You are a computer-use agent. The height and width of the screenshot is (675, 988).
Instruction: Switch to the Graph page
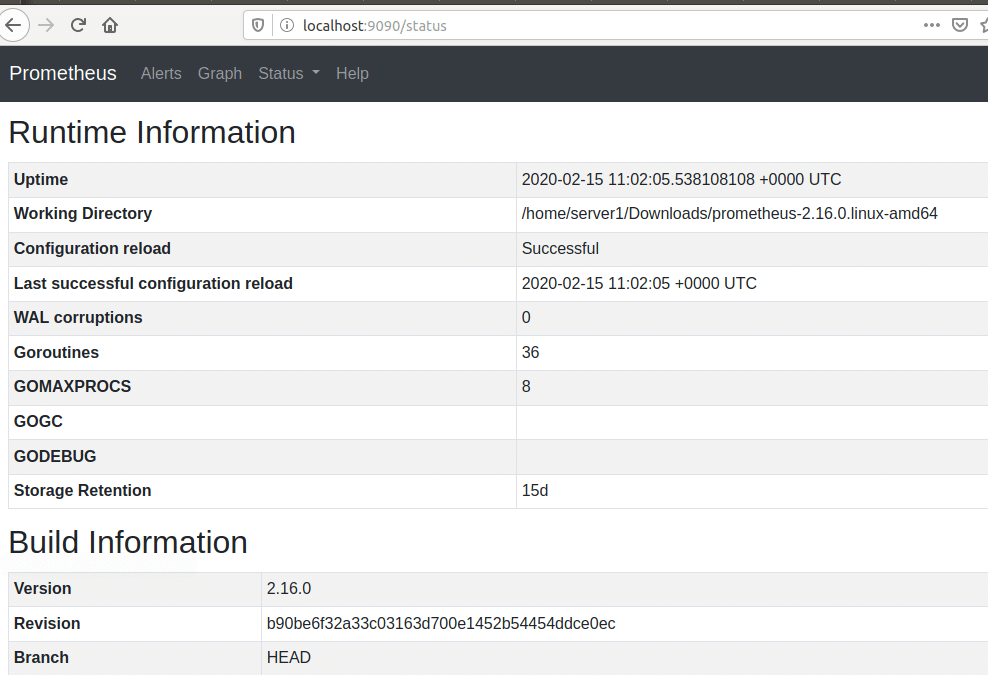(x=220, y=73)
